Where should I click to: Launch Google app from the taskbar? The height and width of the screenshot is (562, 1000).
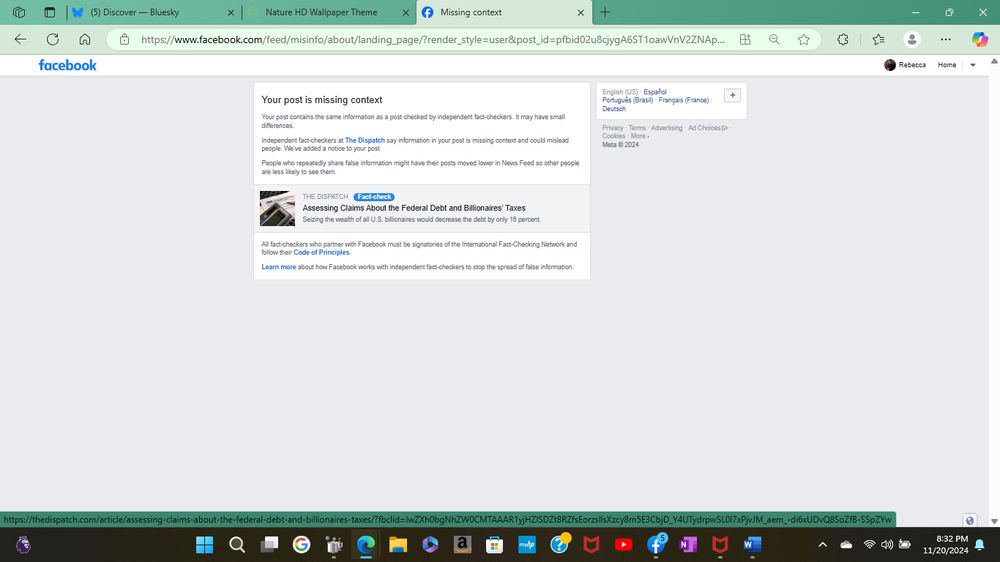[302, 545]
